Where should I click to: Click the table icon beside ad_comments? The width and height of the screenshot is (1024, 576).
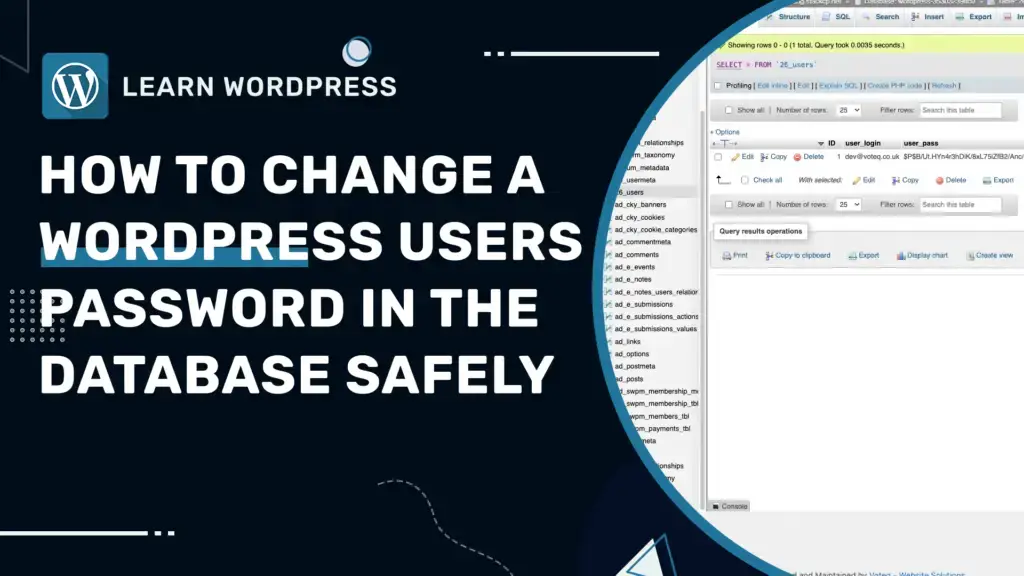(609, 255)
